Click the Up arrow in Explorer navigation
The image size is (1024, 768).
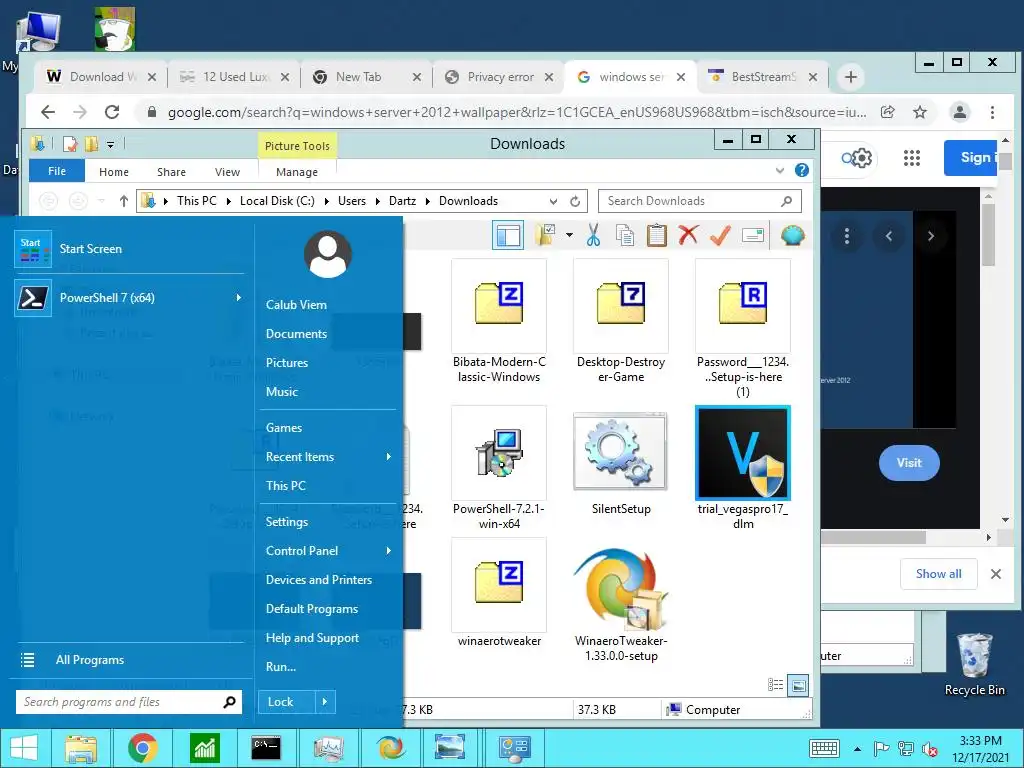pyautogui.click(x=123, y=201)
